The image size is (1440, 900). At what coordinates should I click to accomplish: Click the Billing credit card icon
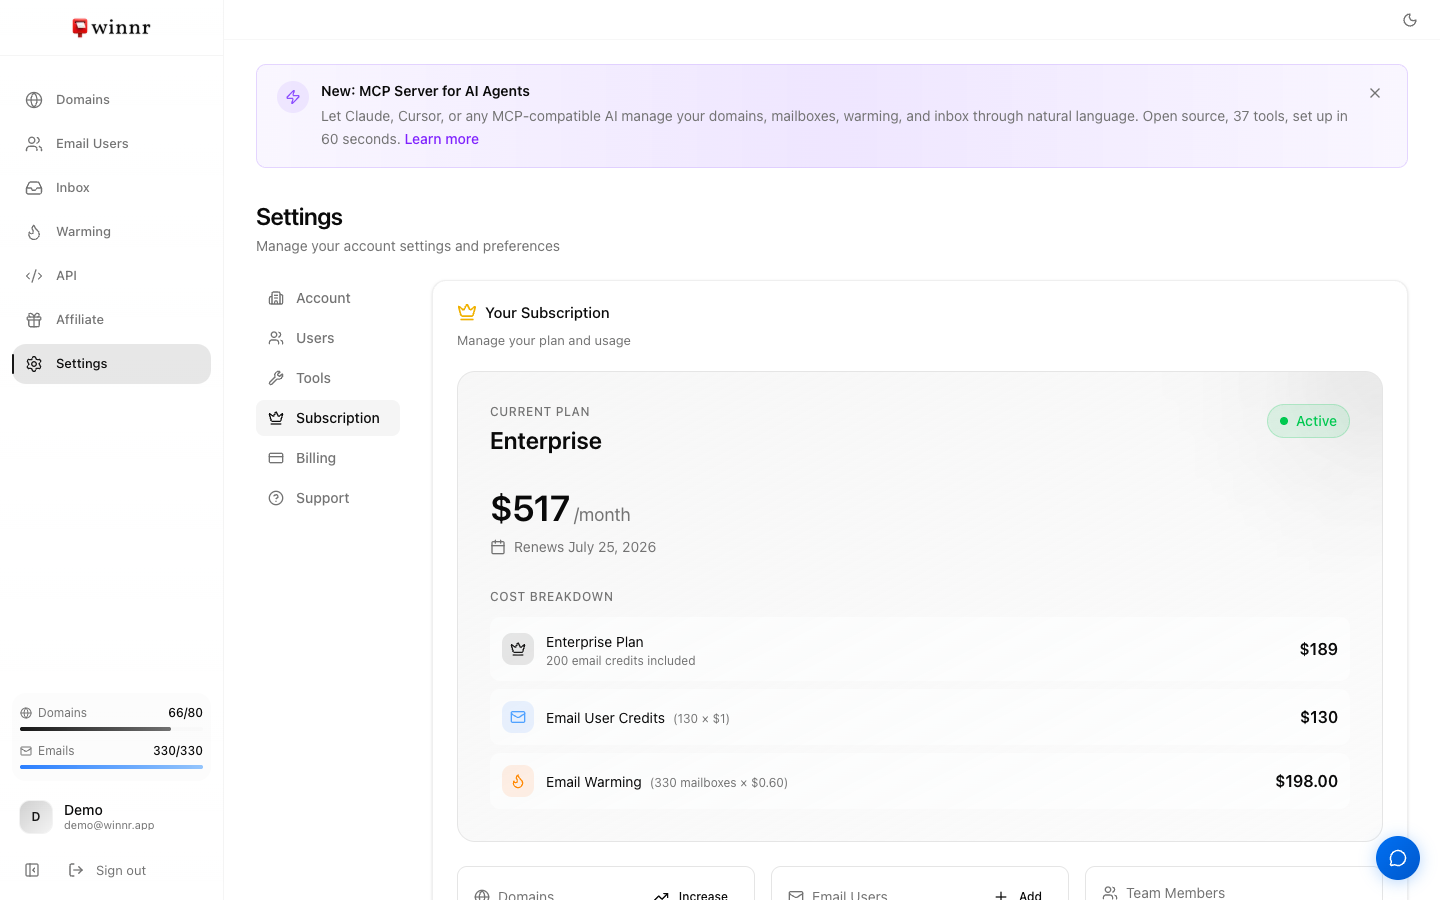[276, 458]
